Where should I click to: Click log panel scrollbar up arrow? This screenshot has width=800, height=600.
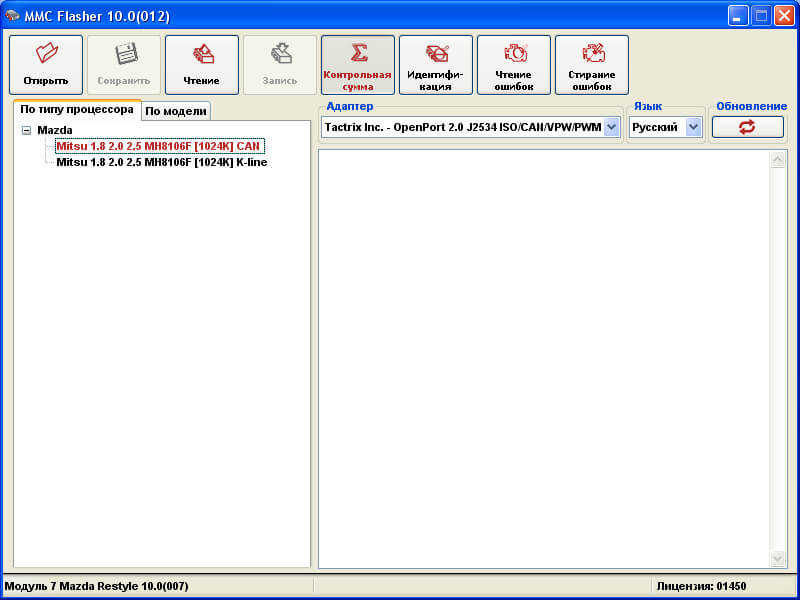tap(778, 160)
